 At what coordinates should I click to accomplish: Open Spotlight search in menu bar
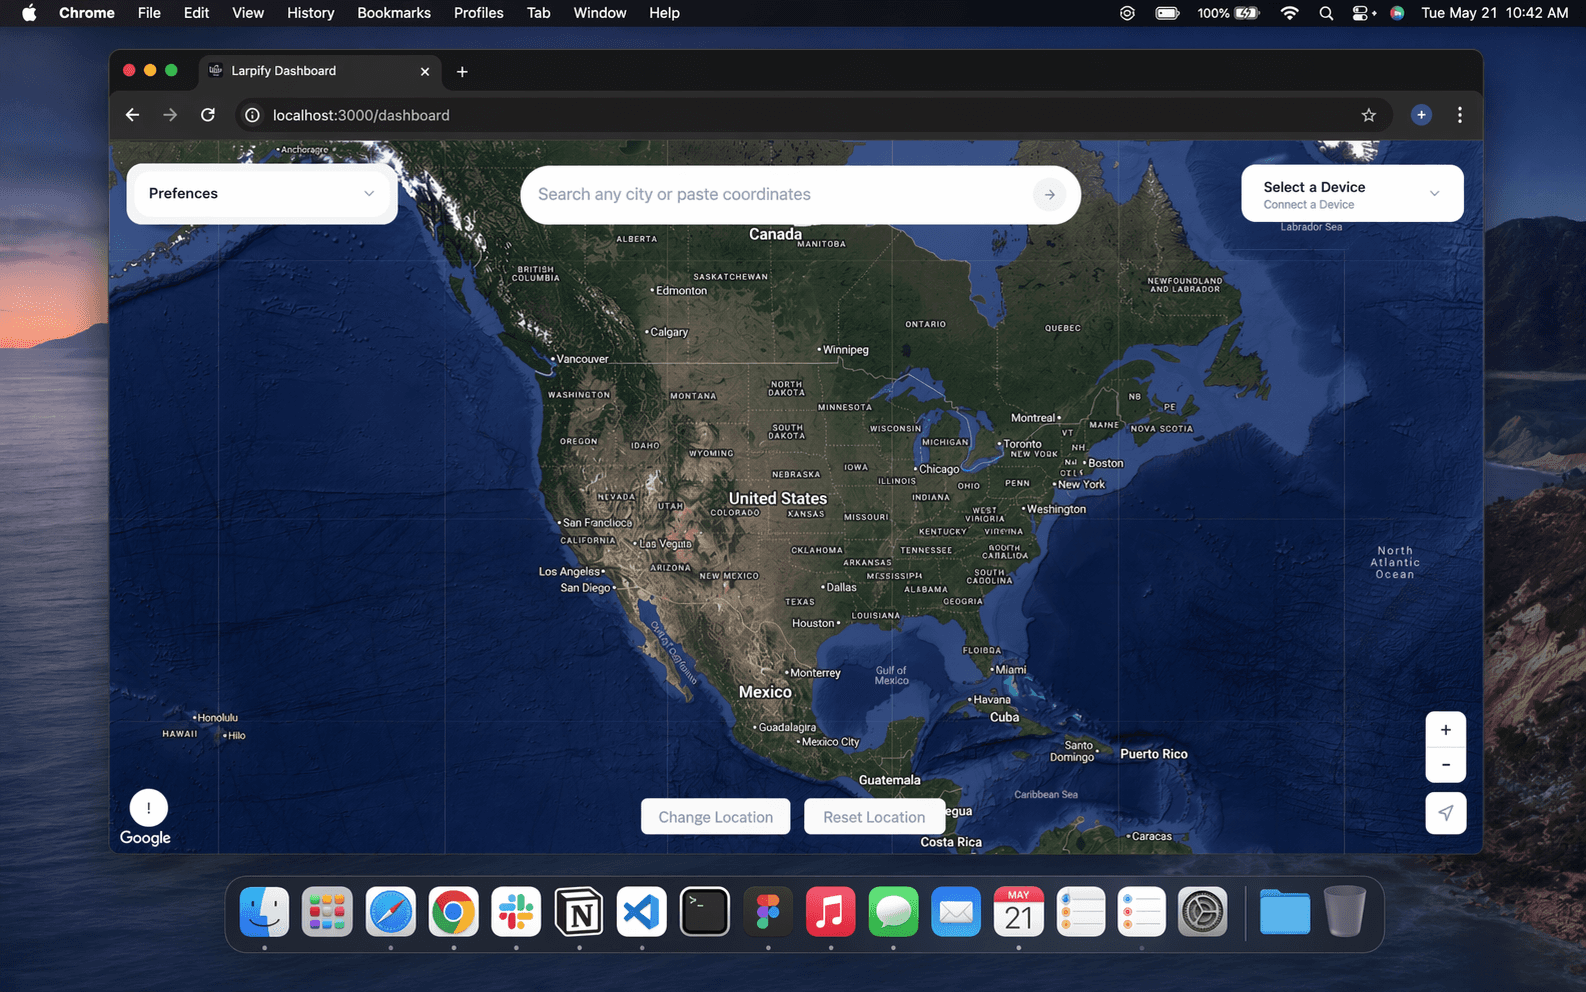click(x=1326, y=13)
